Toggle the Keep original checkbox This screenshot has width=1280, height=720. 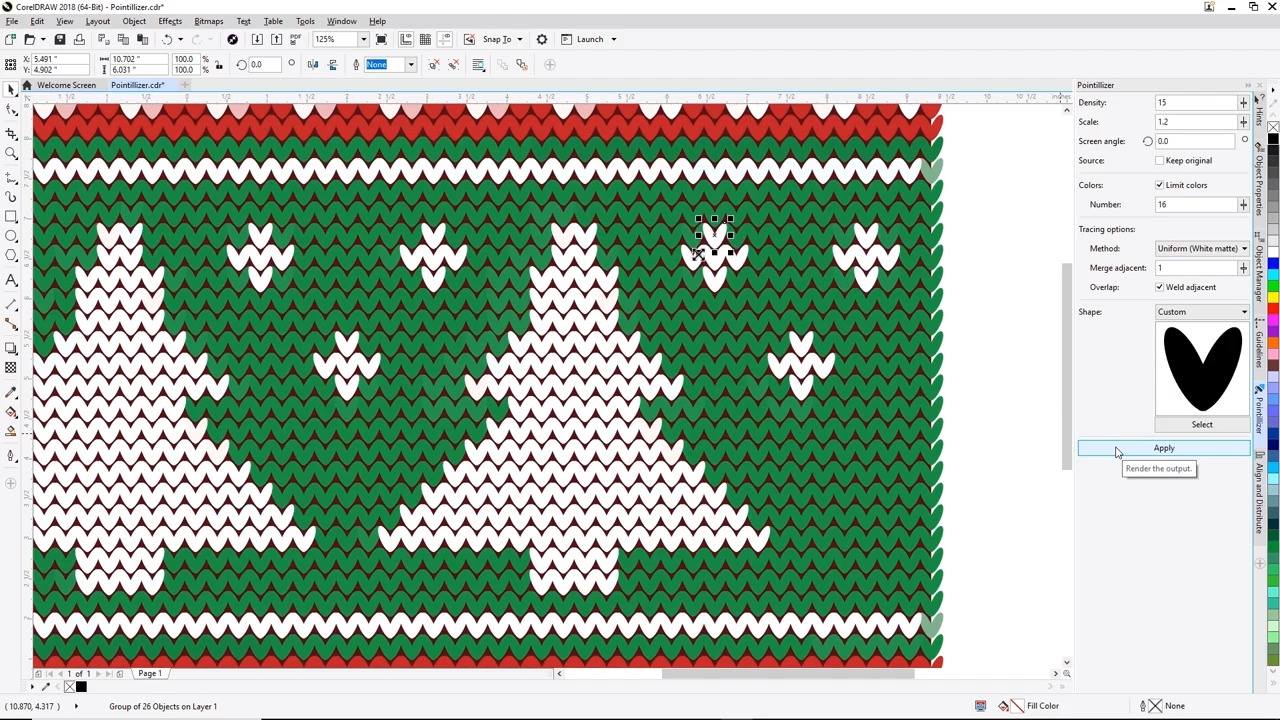click(x=1160, y=160)
